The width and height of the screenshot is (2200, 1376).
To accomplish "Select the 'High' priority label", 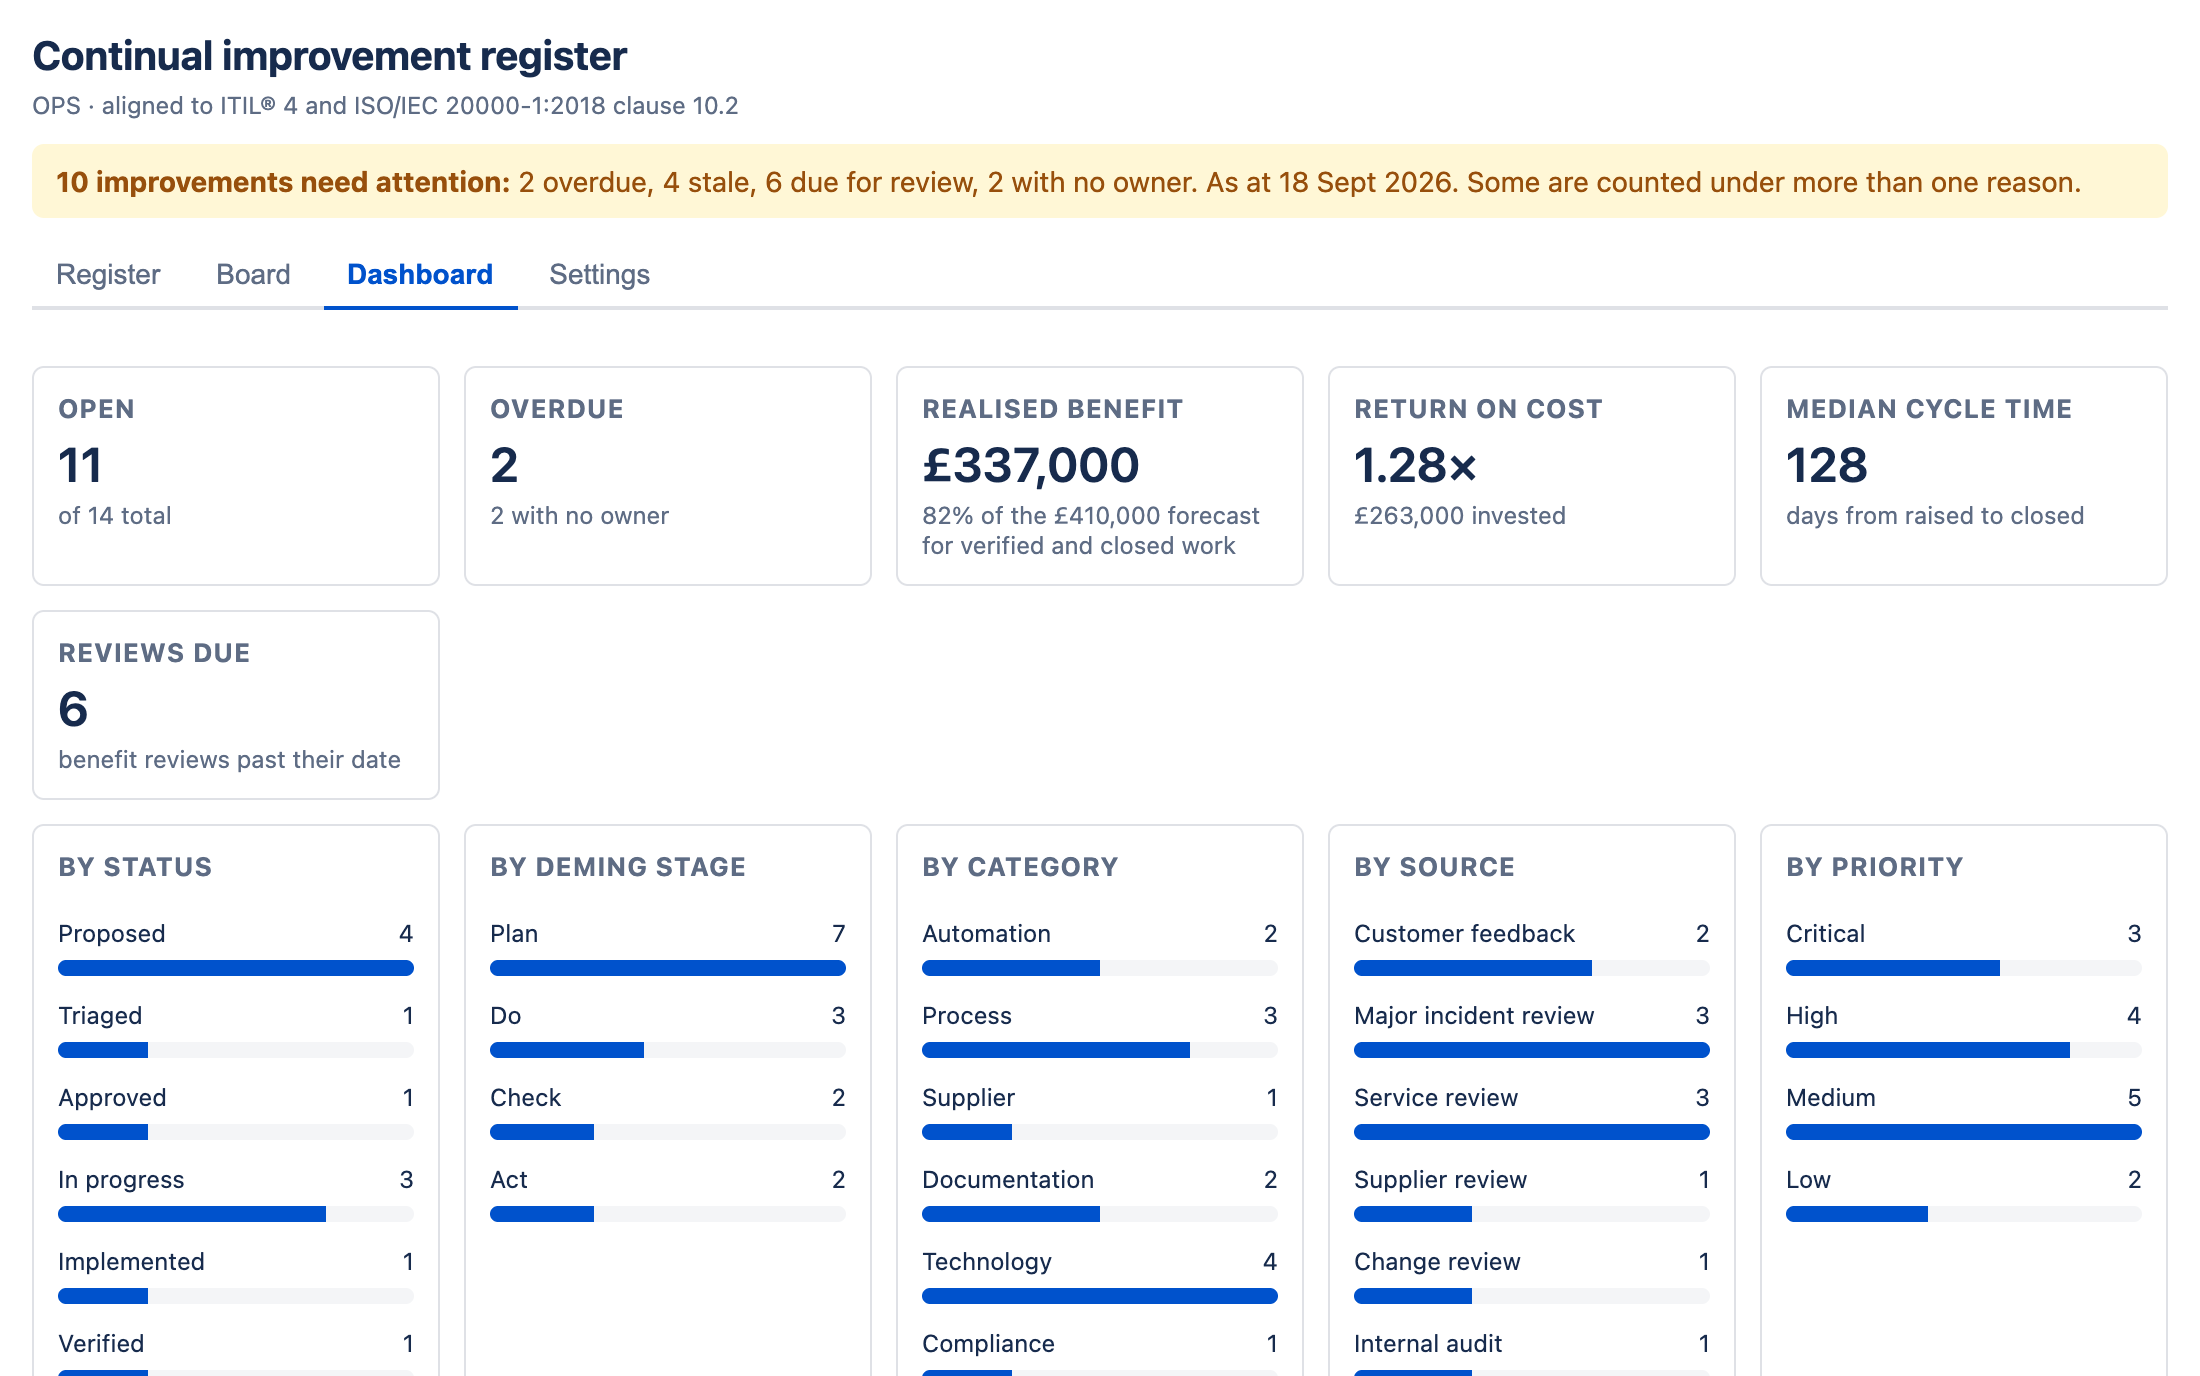I will pos(1812,1016).
